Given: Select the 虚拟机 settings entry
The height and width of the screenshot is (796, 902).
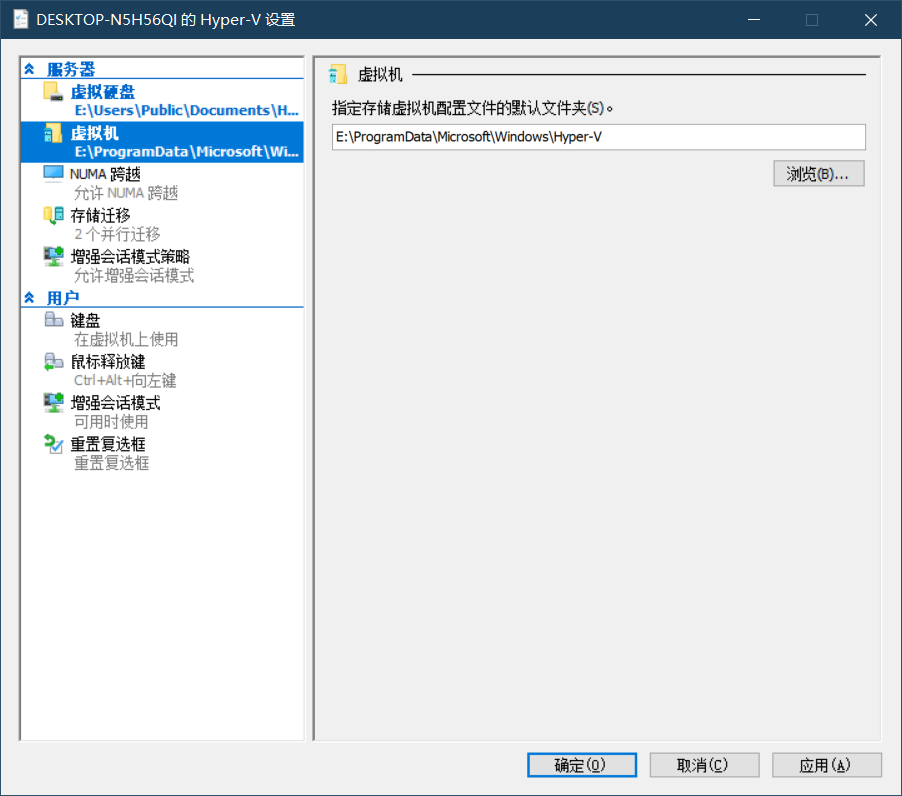Looking at the screenshot, I should coord(162,142).
